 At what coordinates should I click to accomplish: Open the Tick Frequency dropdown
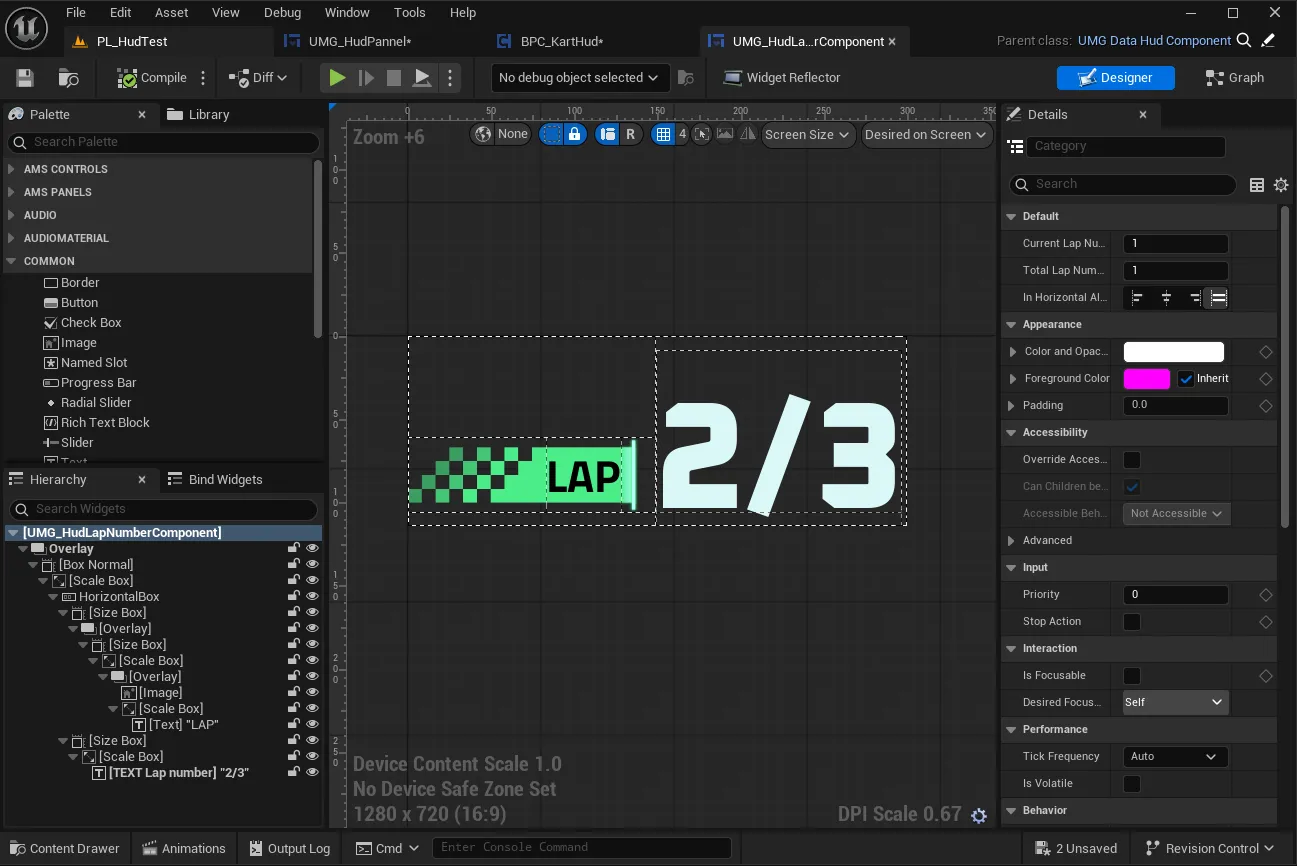coord(1174,757)
